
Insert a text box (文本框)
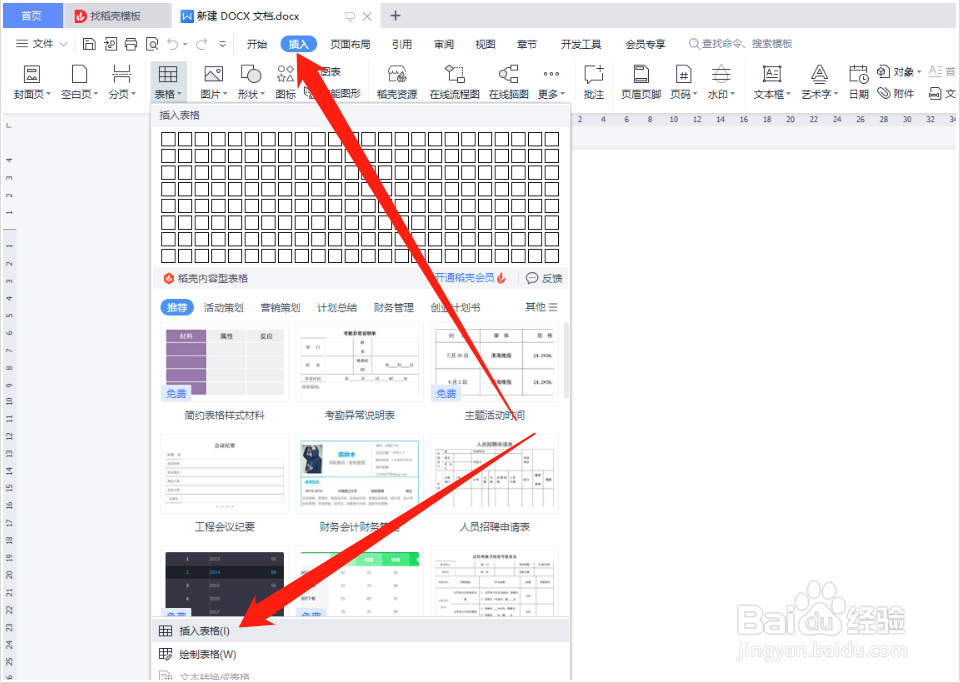pos(772,81)
